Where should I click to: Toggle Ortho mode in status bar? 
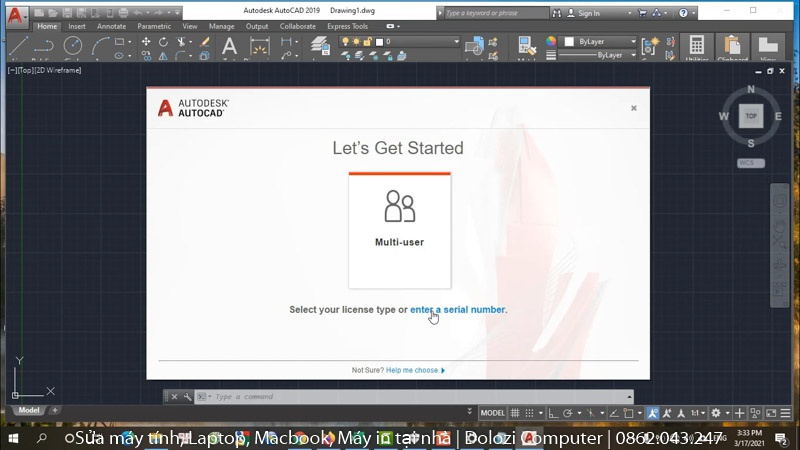click(553, 413)
